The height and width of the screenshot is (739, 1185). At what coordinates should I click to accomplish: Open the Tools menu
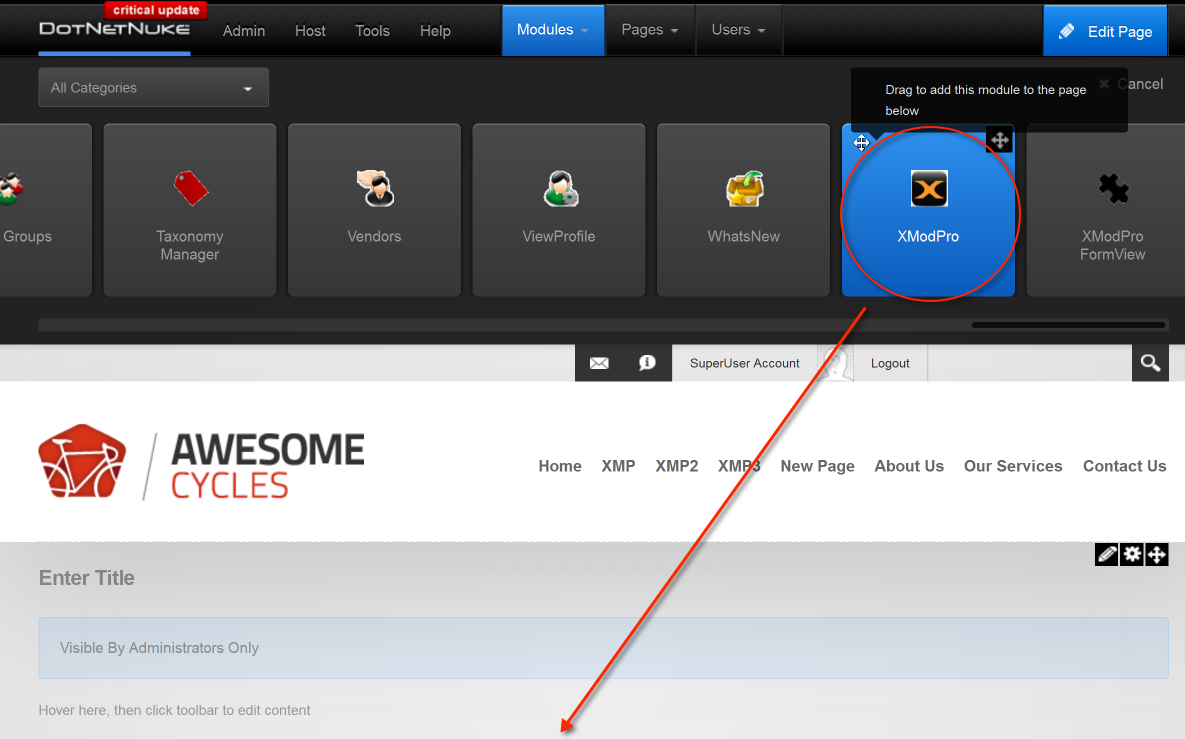click(373, 31)
